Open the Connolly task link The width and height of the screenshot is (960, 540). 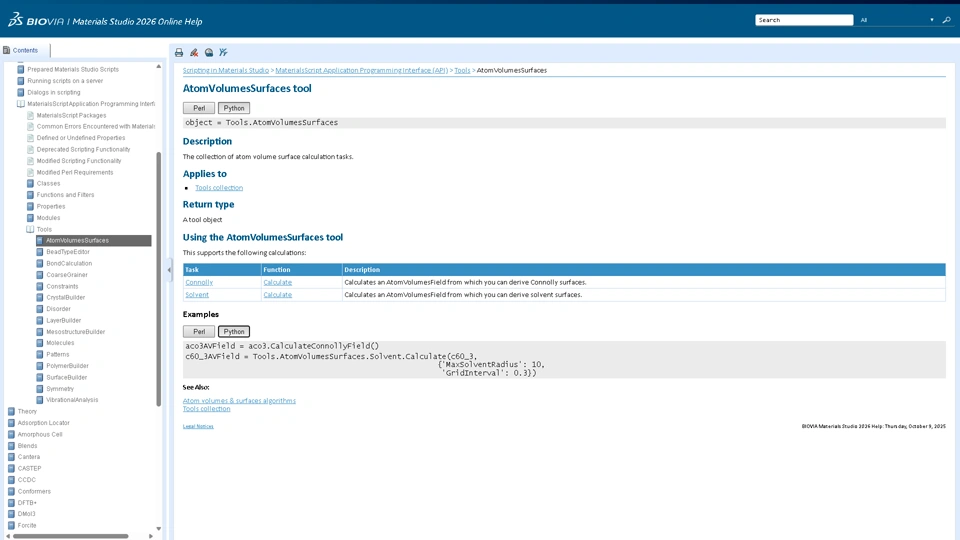pyautogui.click(x=199, y=282)
